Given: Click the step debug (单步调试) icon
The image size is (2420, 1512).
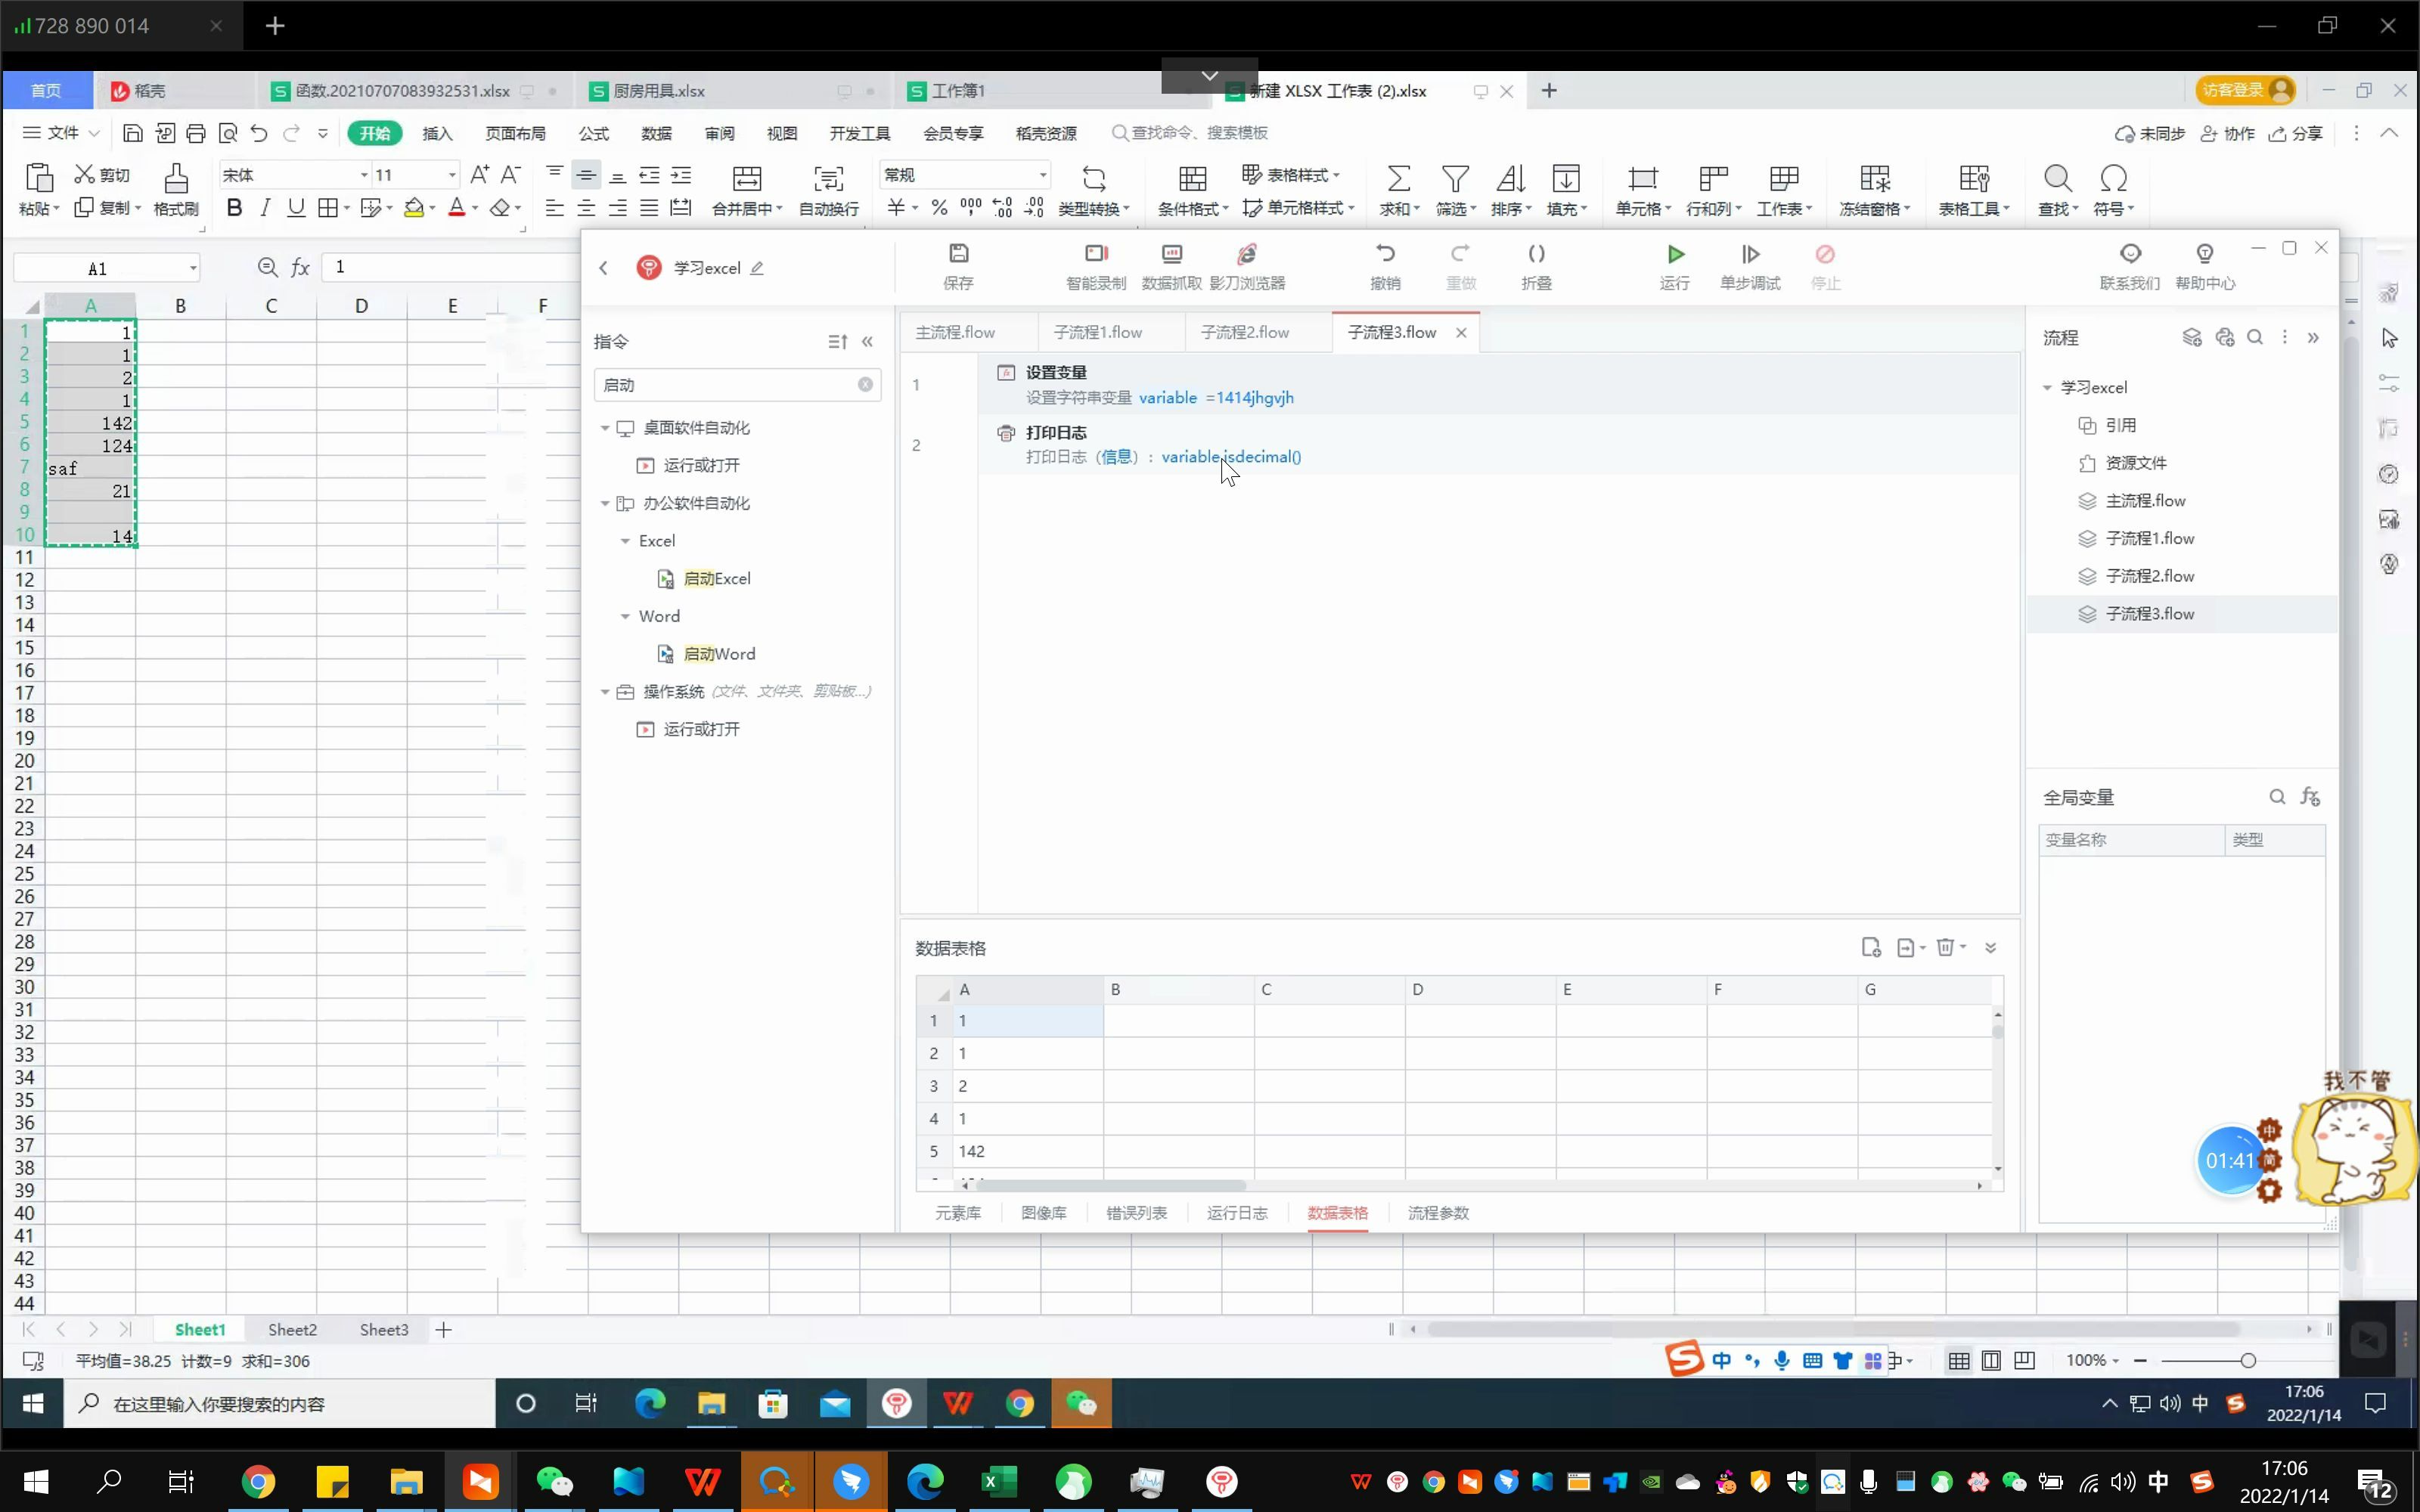Looking at the screenshot, I should pos(1750,255).
